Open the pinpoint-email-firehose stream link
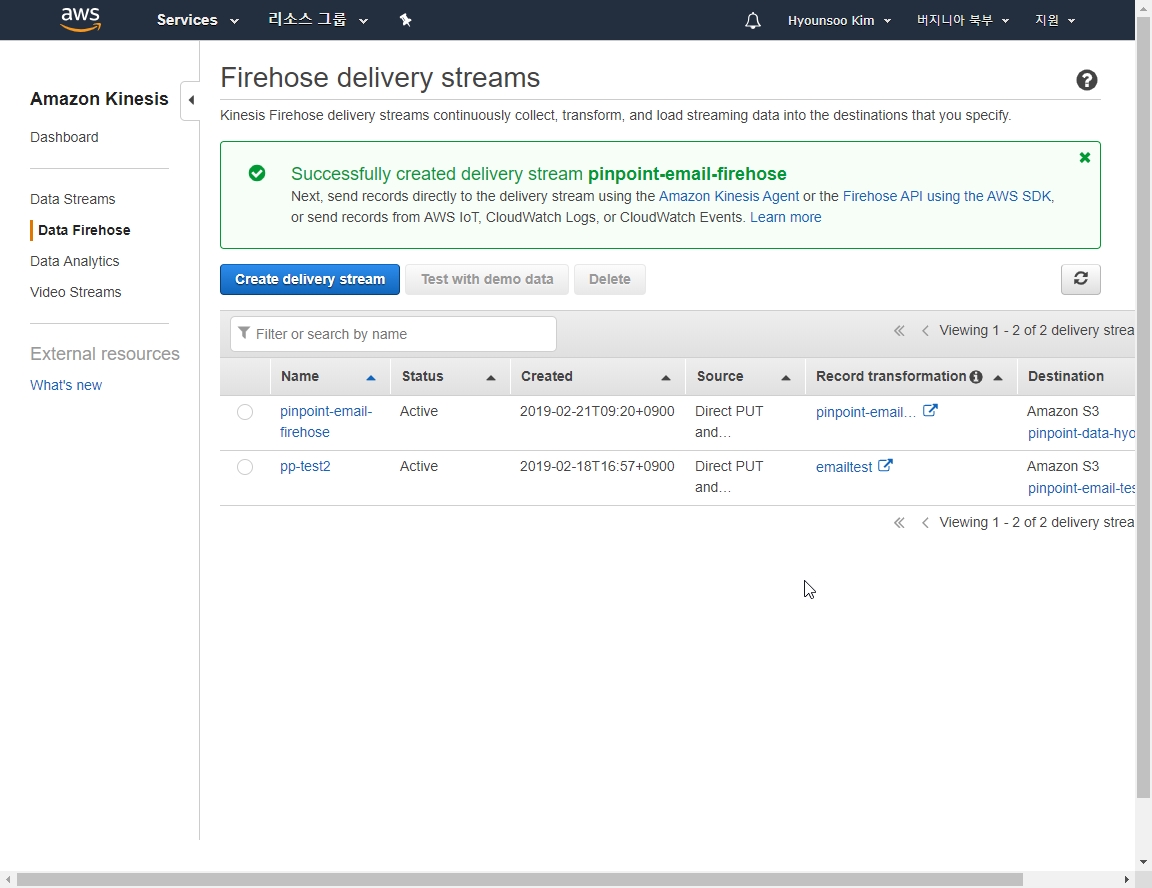This screenshot has width=1152, height=888. click(x=325, y=422)
